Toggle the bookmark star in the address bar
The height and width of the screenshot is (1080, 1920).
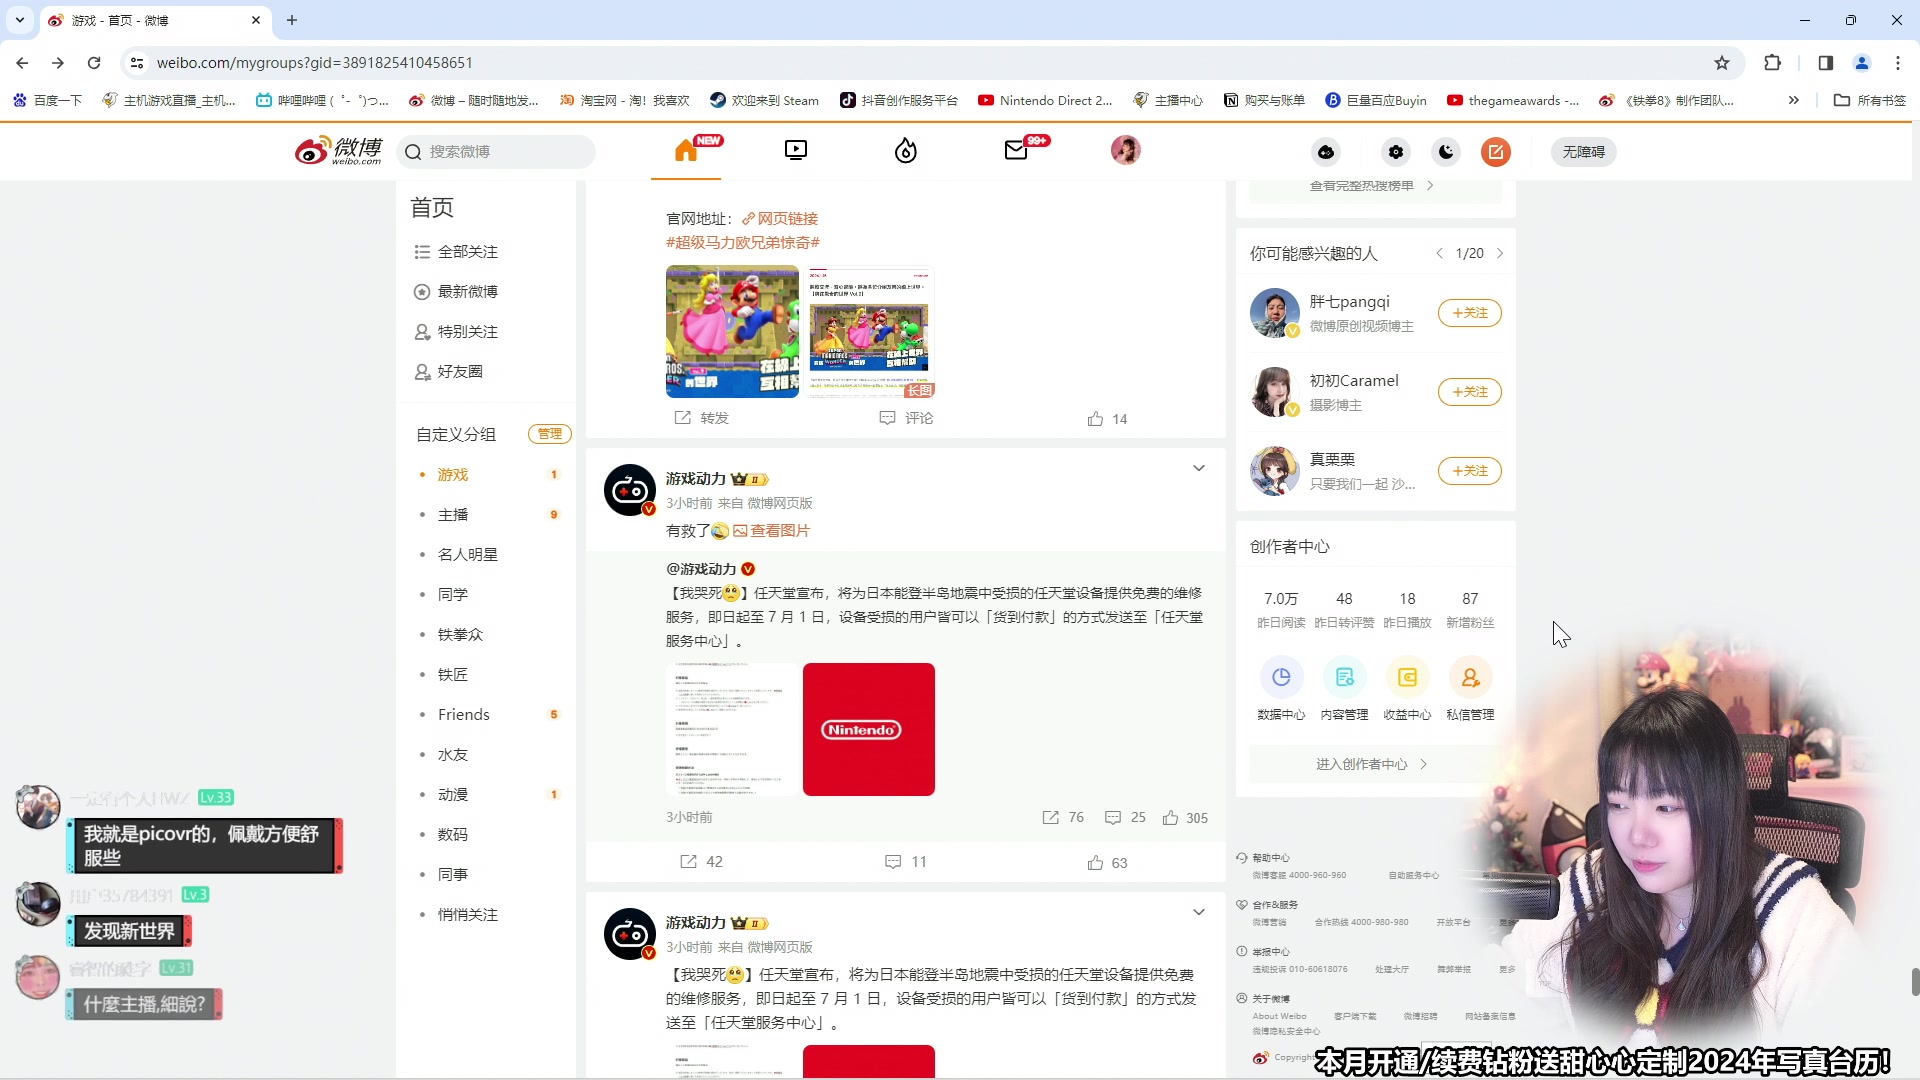click(1722, 62)
